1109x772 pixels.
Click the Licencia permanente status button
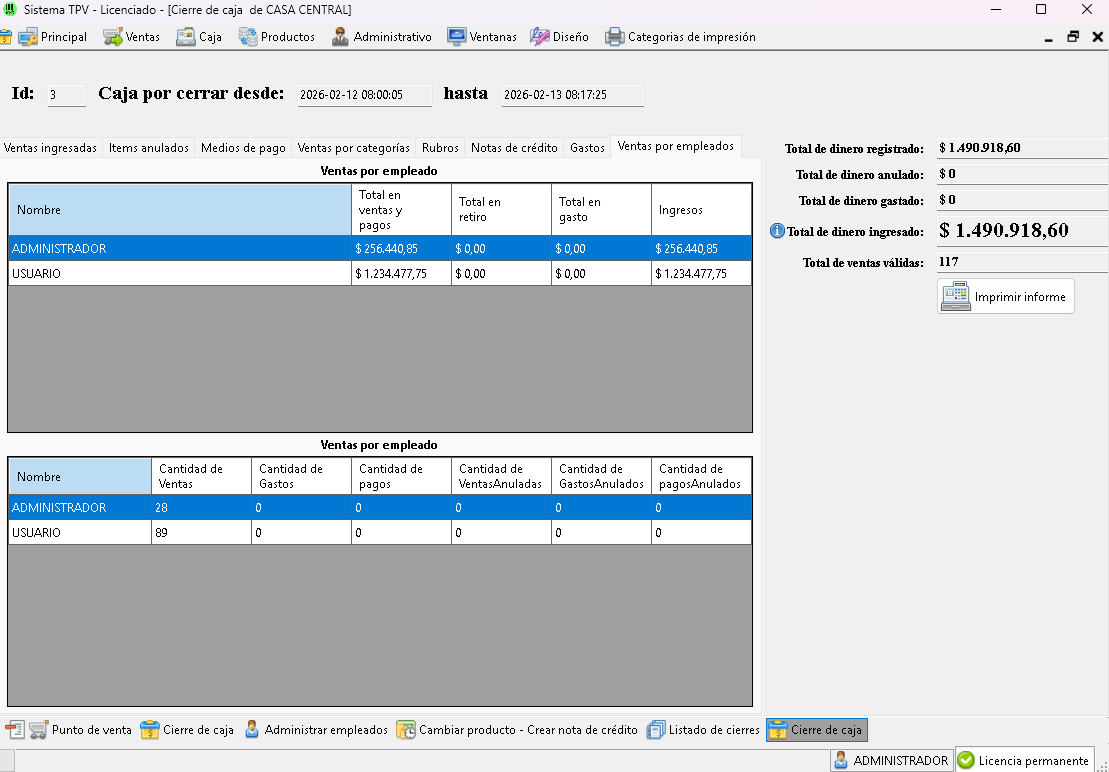[1023, 761]
